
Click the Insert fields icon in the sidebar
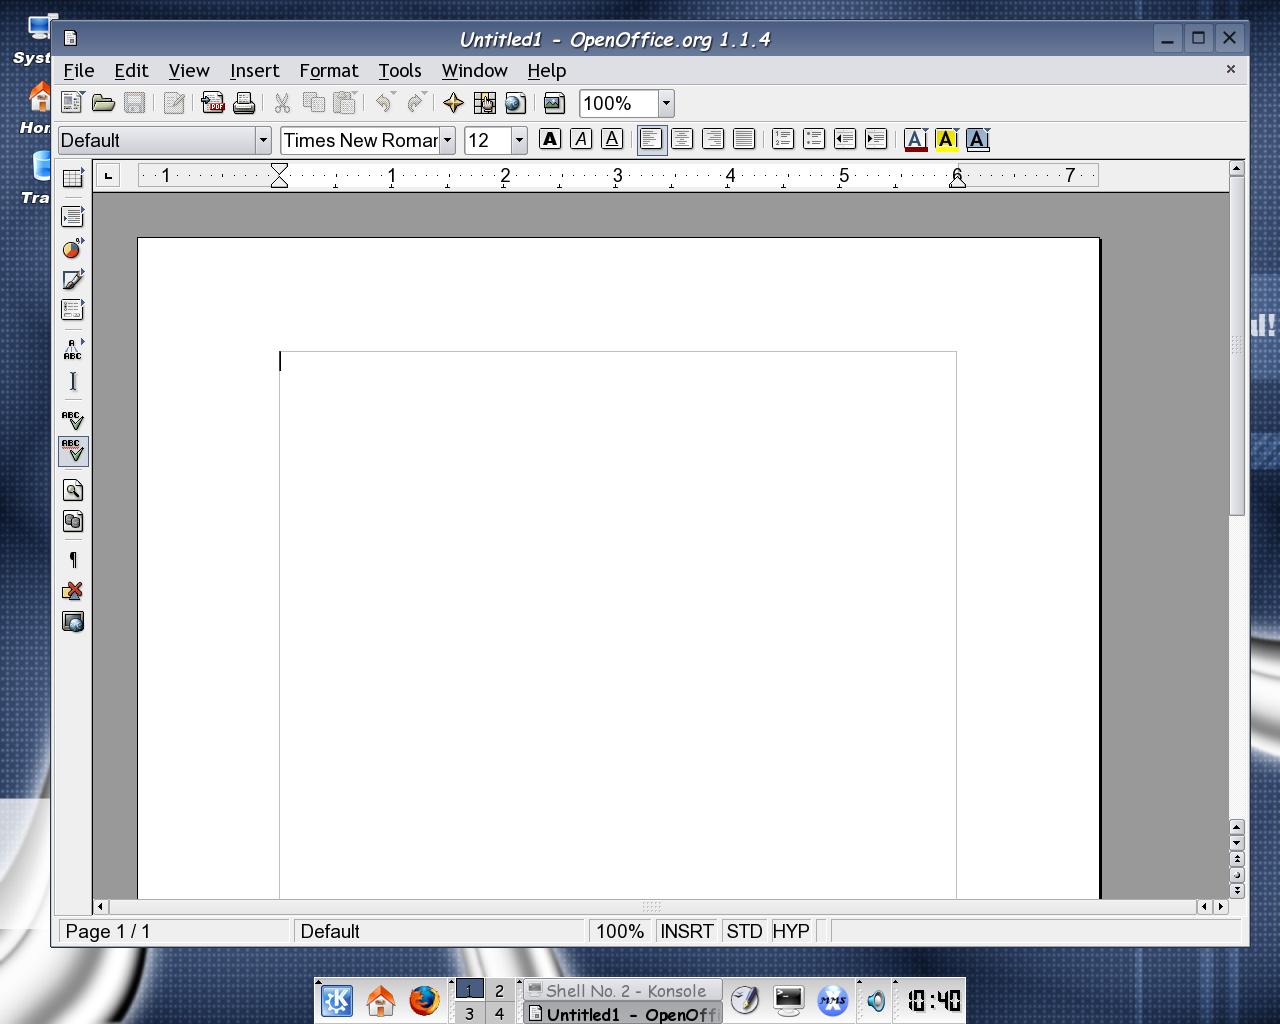[73, 217]
